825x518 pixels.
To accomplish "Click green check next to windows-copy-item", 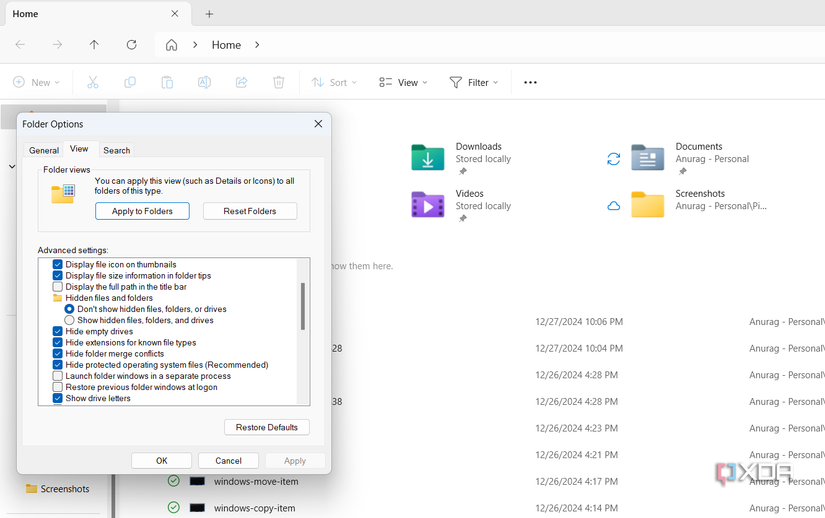I will (x=174, y=507).
